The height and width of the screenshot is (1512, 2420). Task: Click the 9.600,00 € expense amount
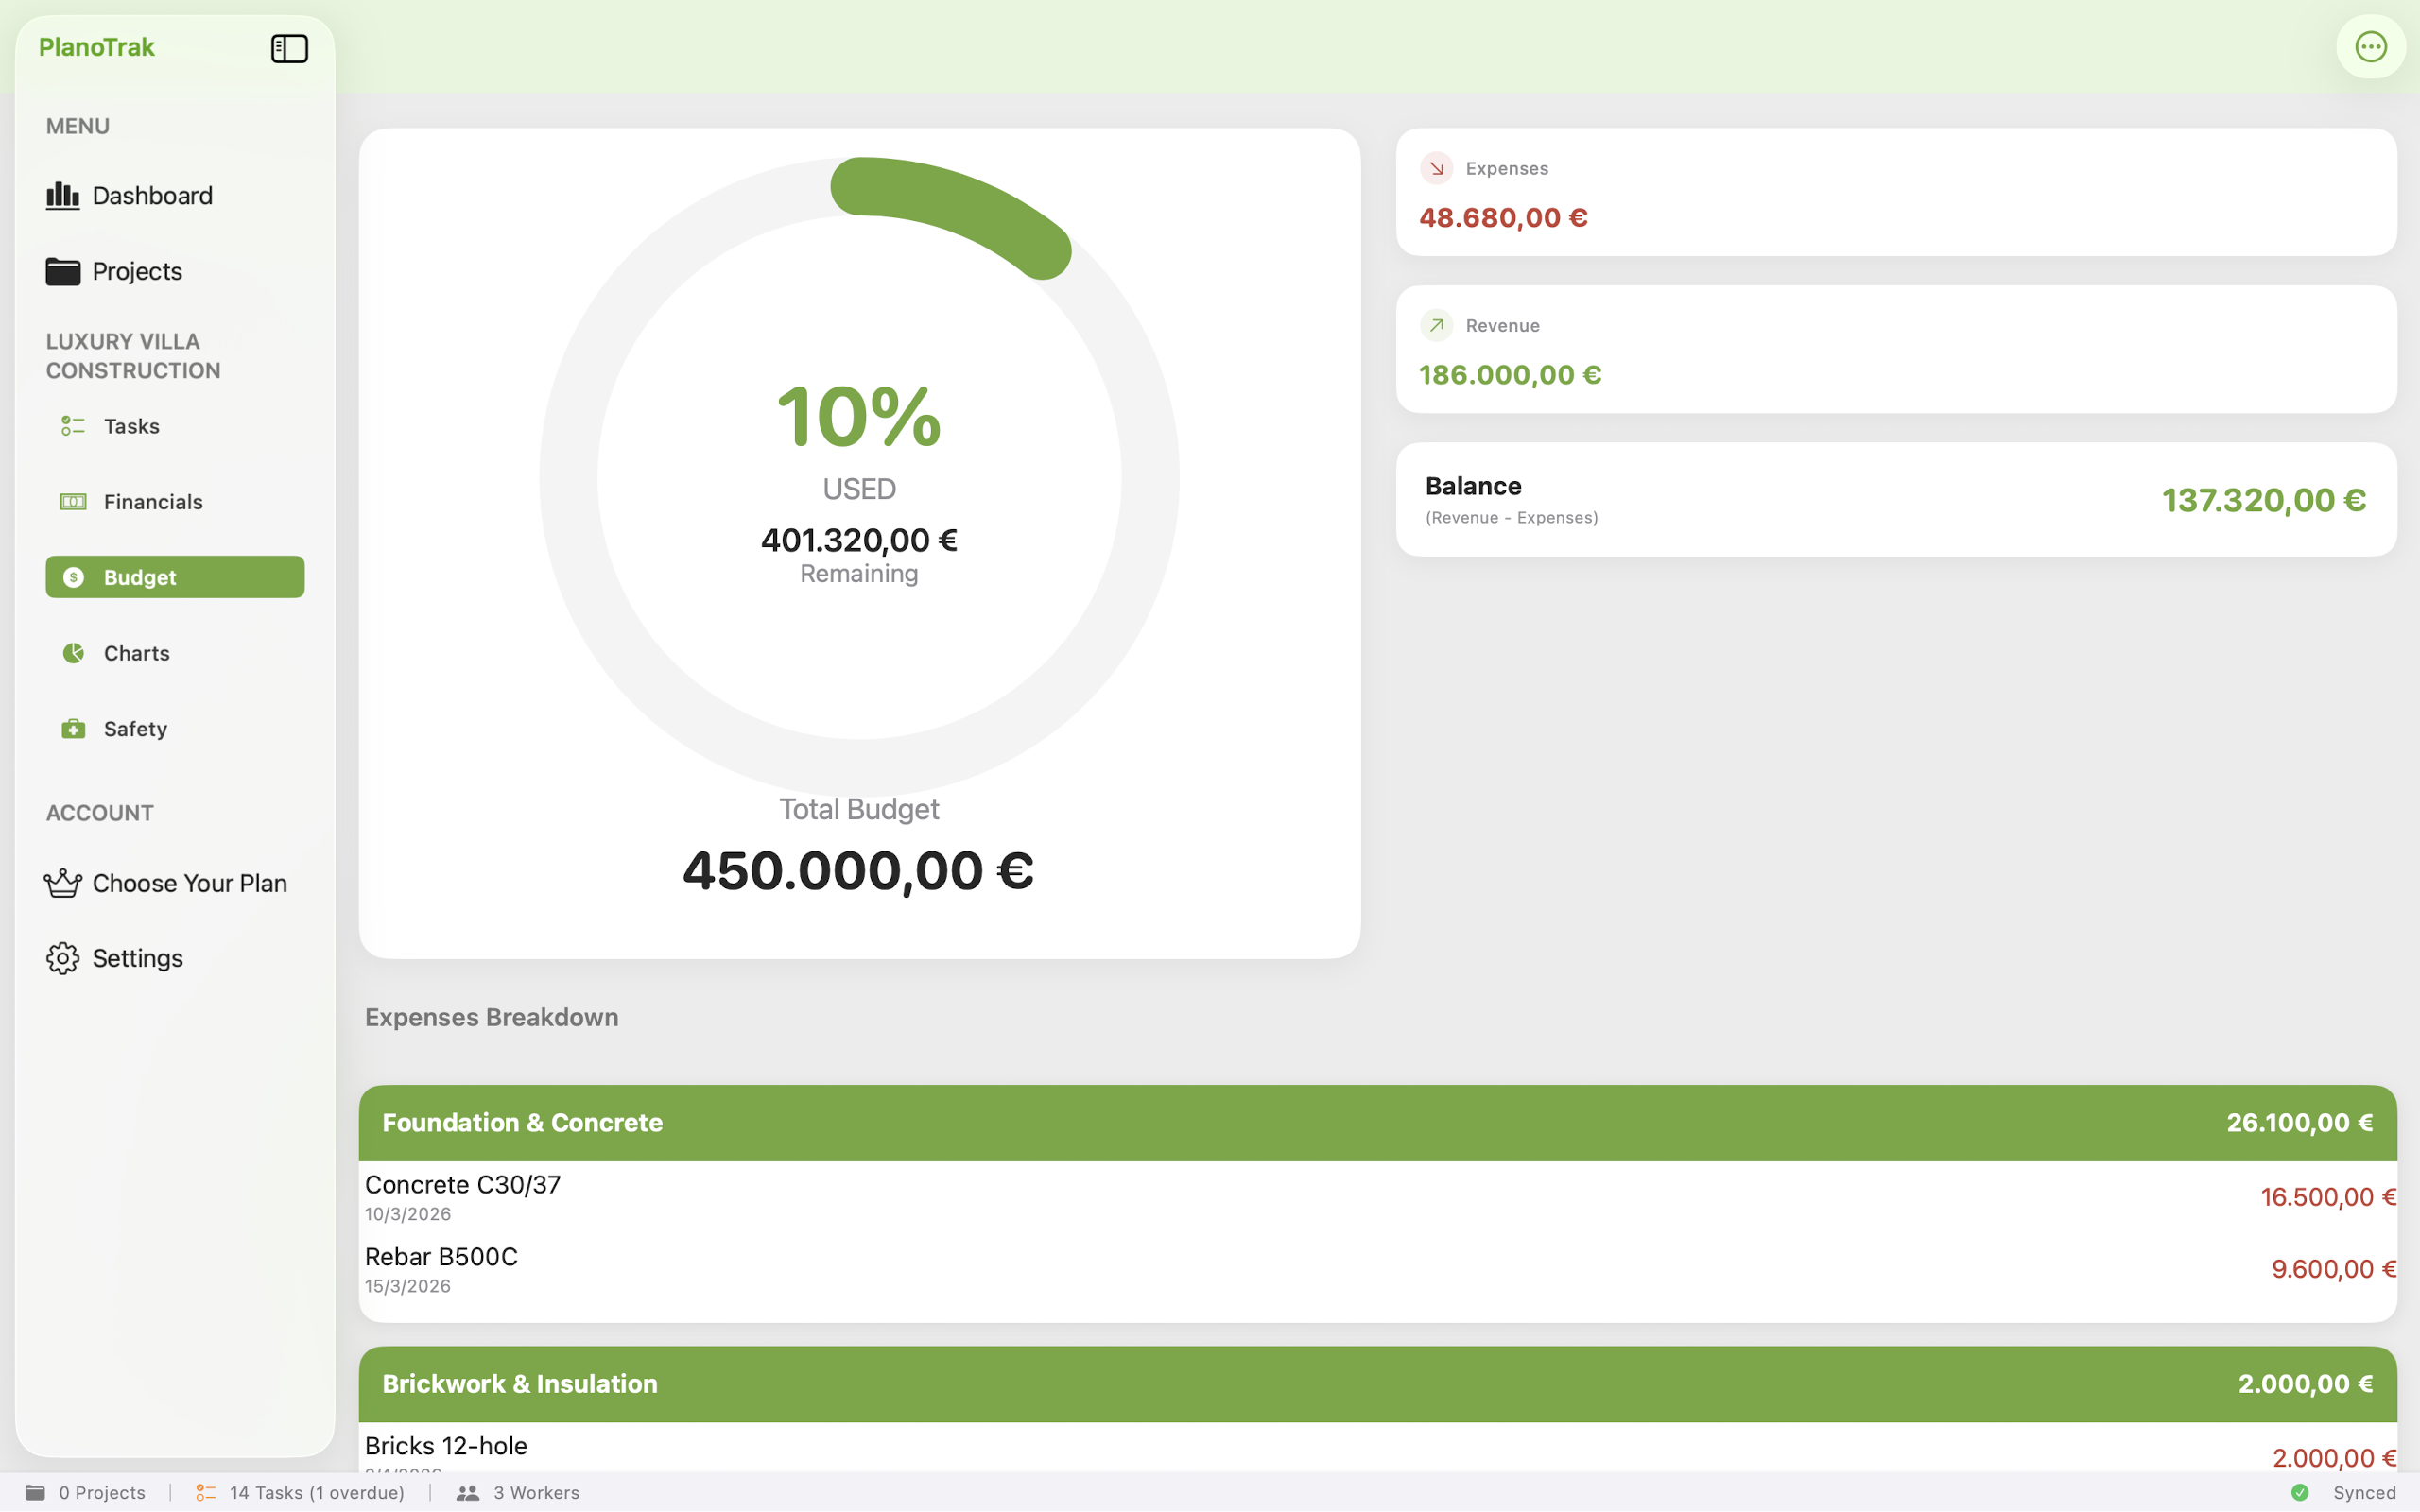[x=2333, y=1269]
